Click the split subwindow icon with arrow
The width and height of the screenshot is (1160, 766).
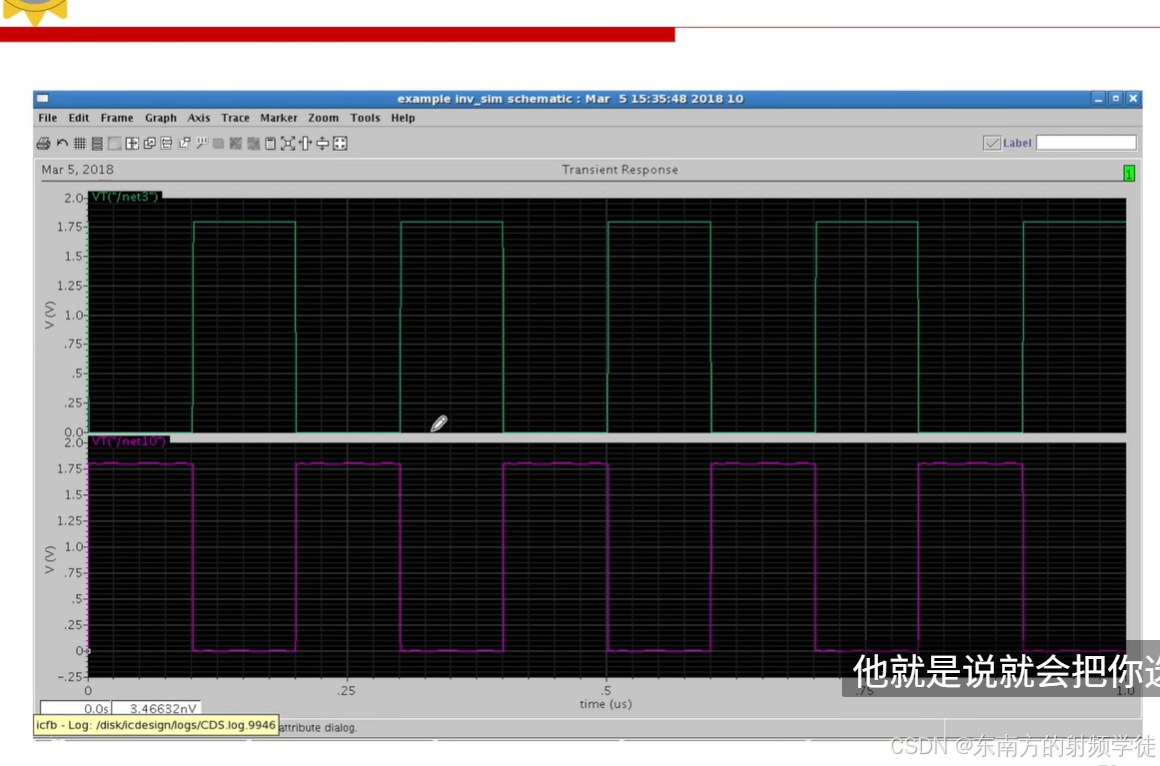pos(132,144)
